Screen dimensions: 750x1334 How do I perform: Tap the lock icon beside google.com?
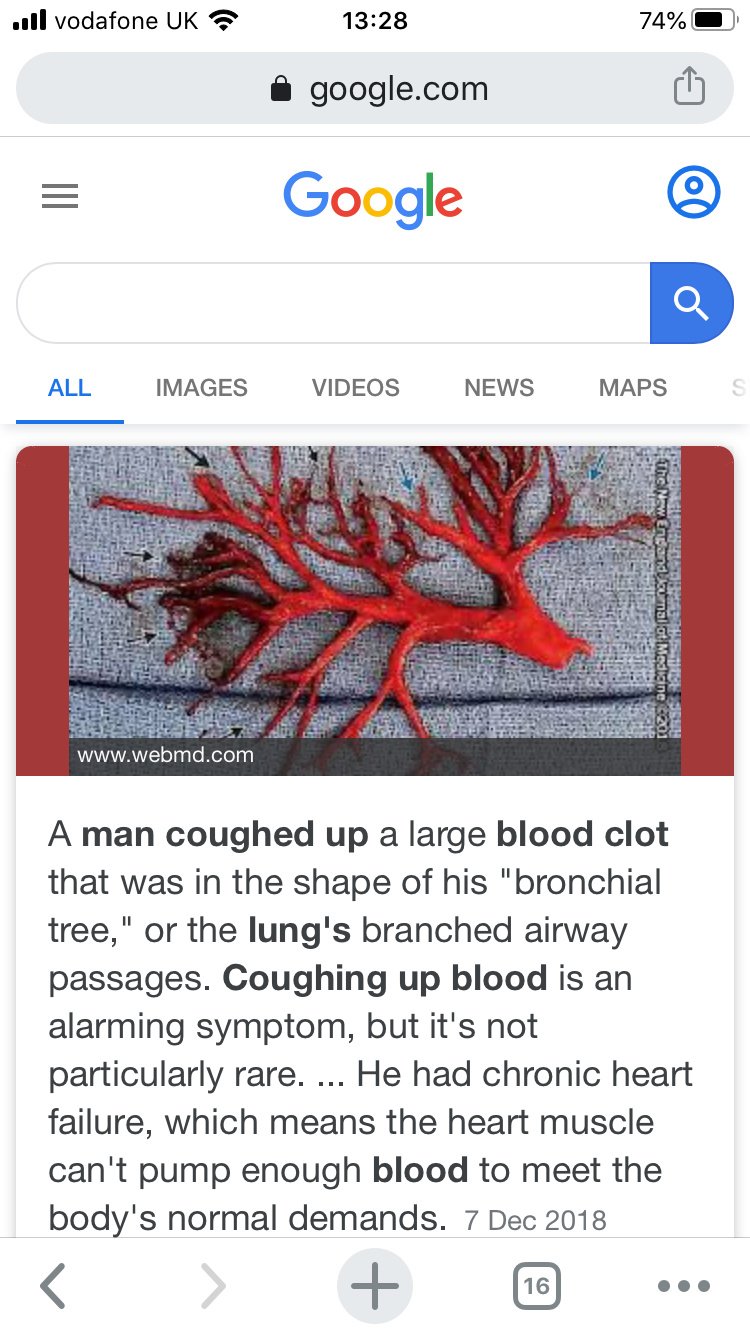click(x=281, y=90)
